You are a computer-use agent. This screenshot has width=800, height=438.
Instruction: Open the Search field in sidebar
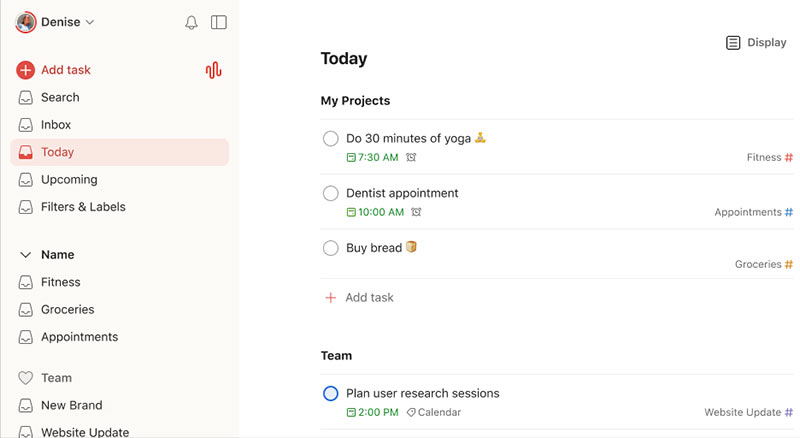click(x=60, y=98)
